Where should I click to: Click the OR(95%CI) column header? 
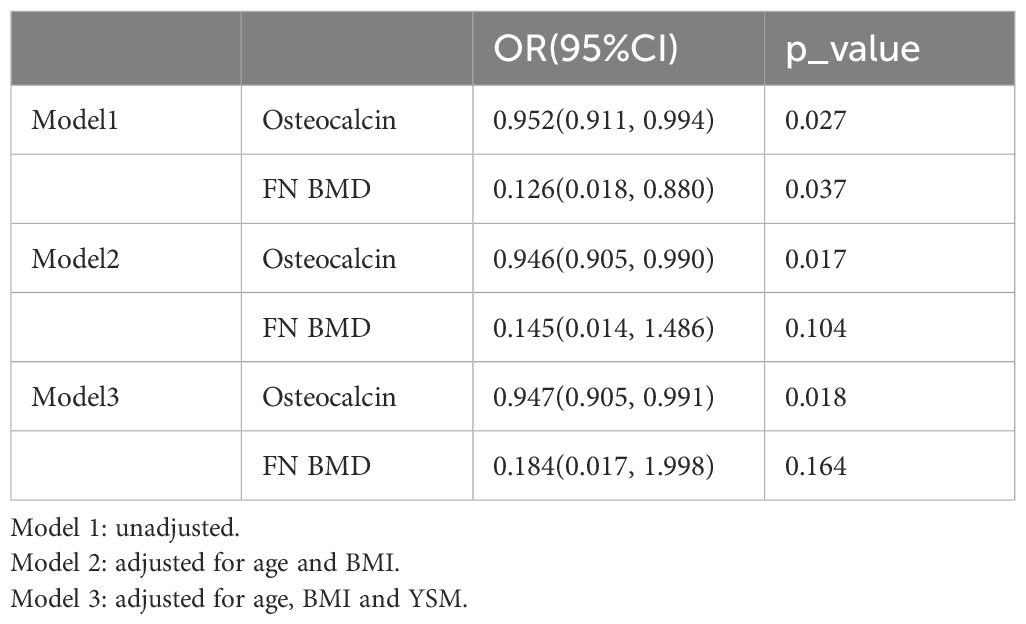pos(587,50)
